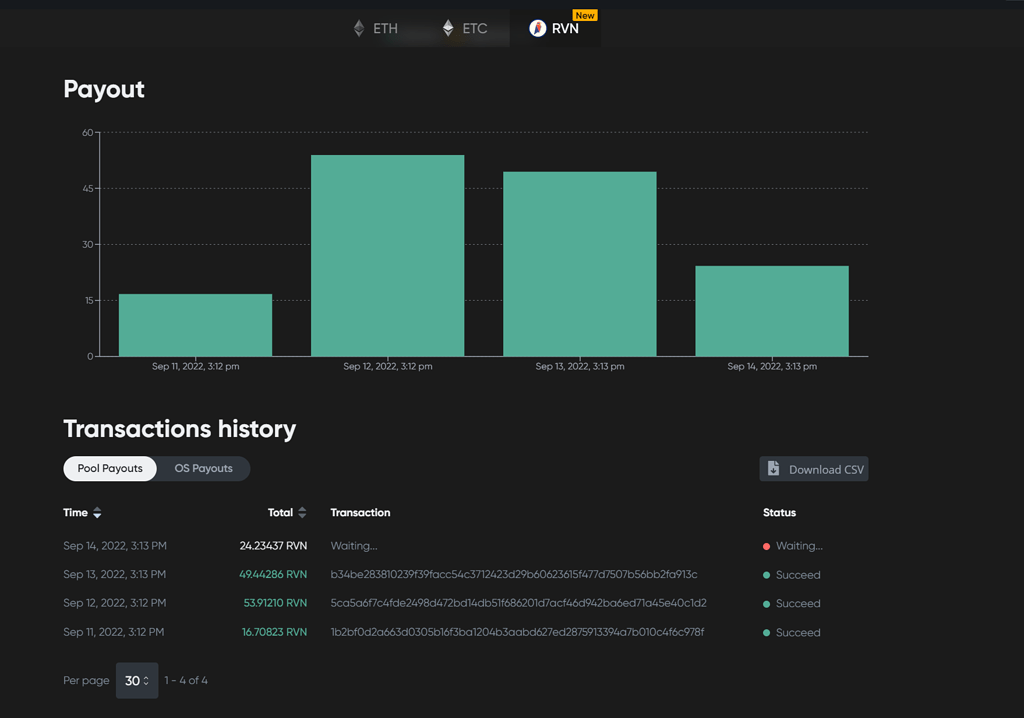
Task: Select the ETH coin icon
Action: pyautogui.click(x=359, y=28)
